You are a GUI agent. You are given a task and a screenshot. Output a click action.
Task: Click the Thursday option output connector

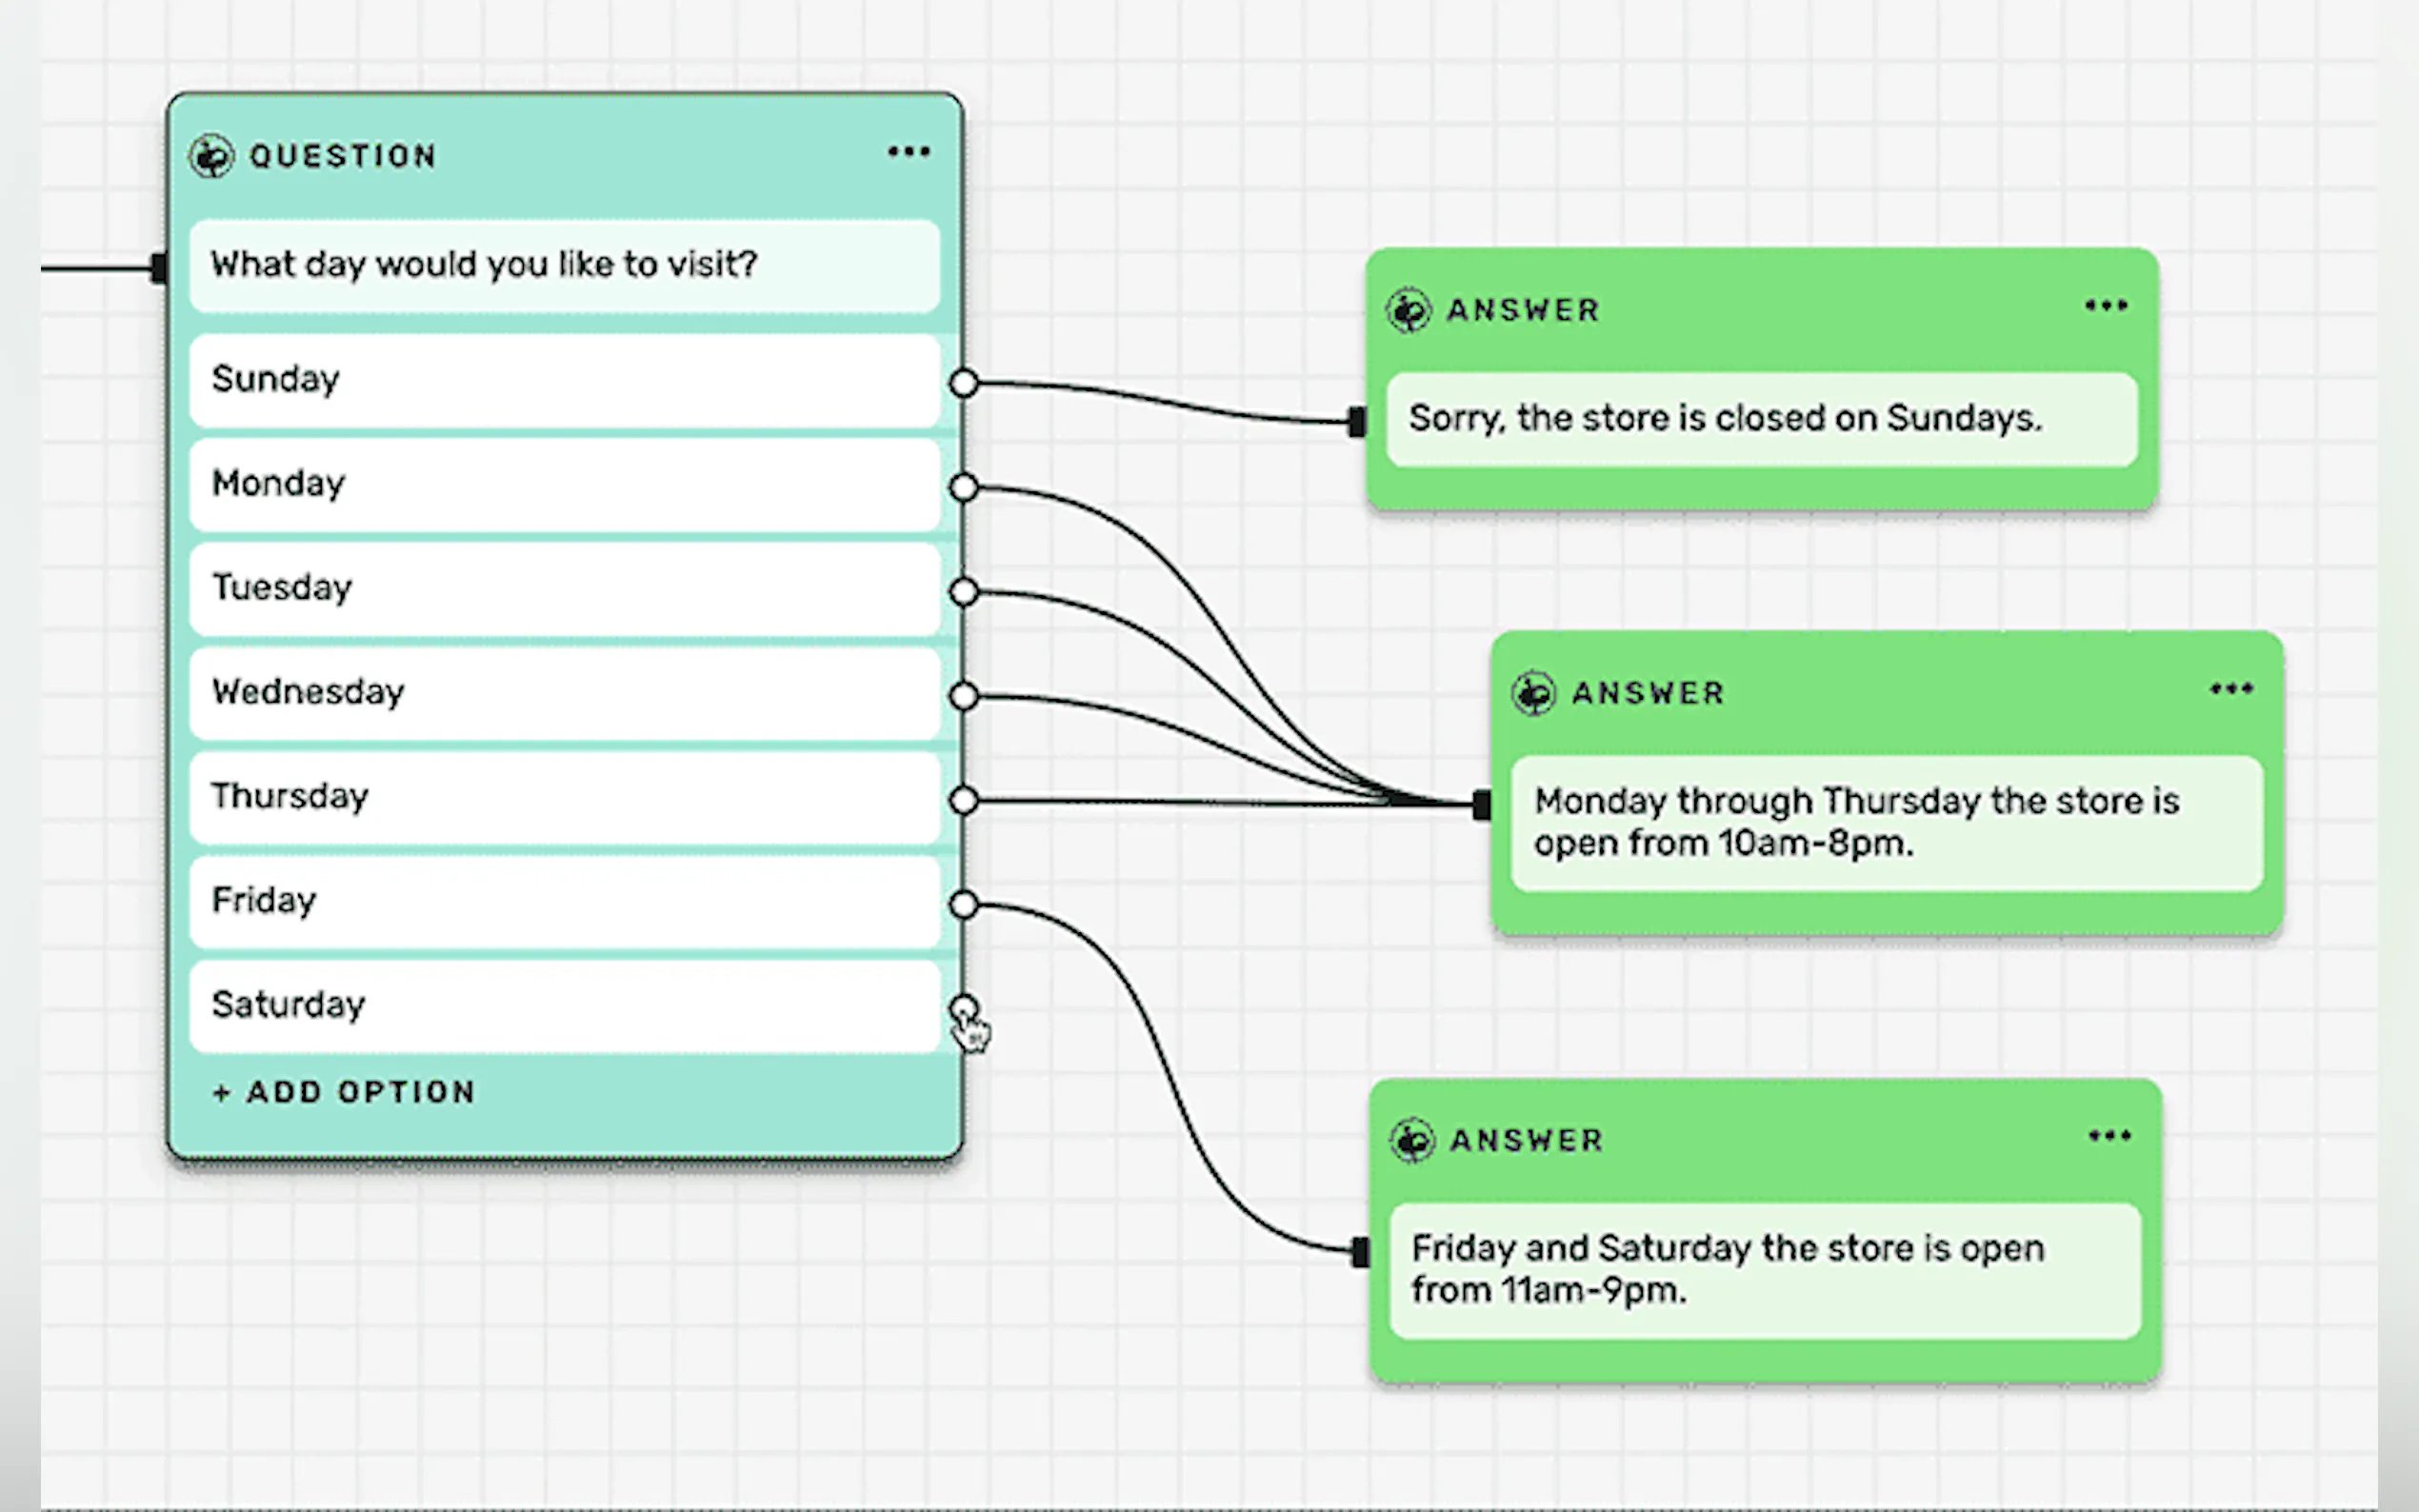(963, 800)
